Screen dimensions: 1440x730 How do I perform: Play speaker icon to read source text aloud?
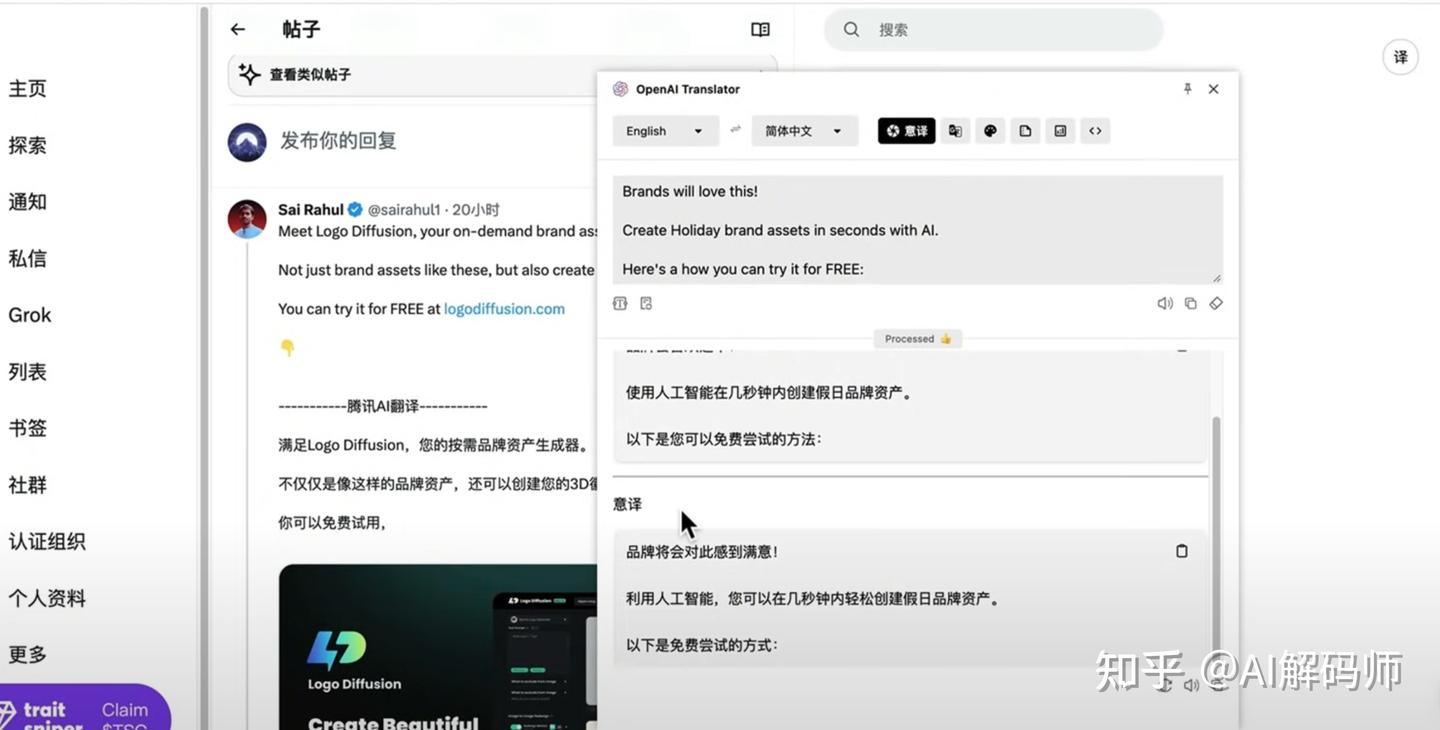[x=1164, y=303]
